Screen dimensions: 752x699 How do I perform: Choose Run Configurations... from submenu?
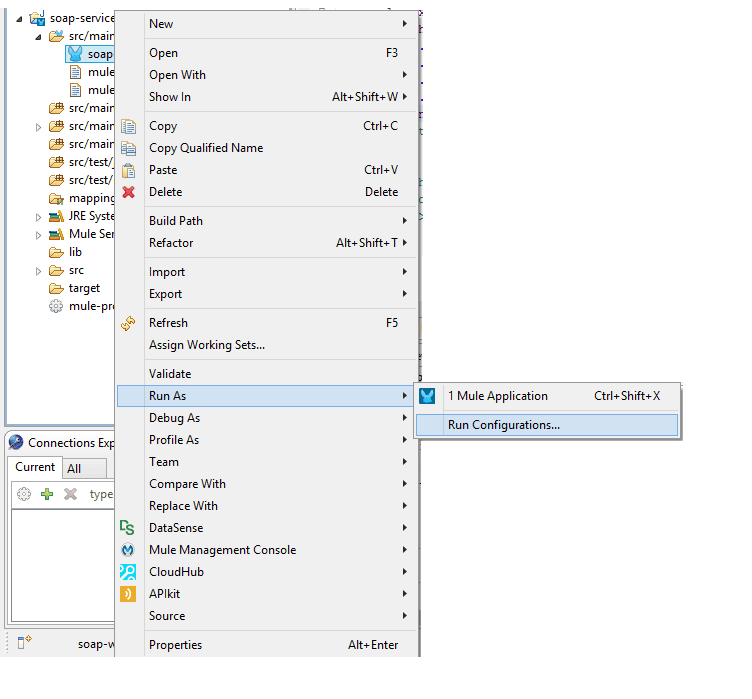click(x=547, y=425)
